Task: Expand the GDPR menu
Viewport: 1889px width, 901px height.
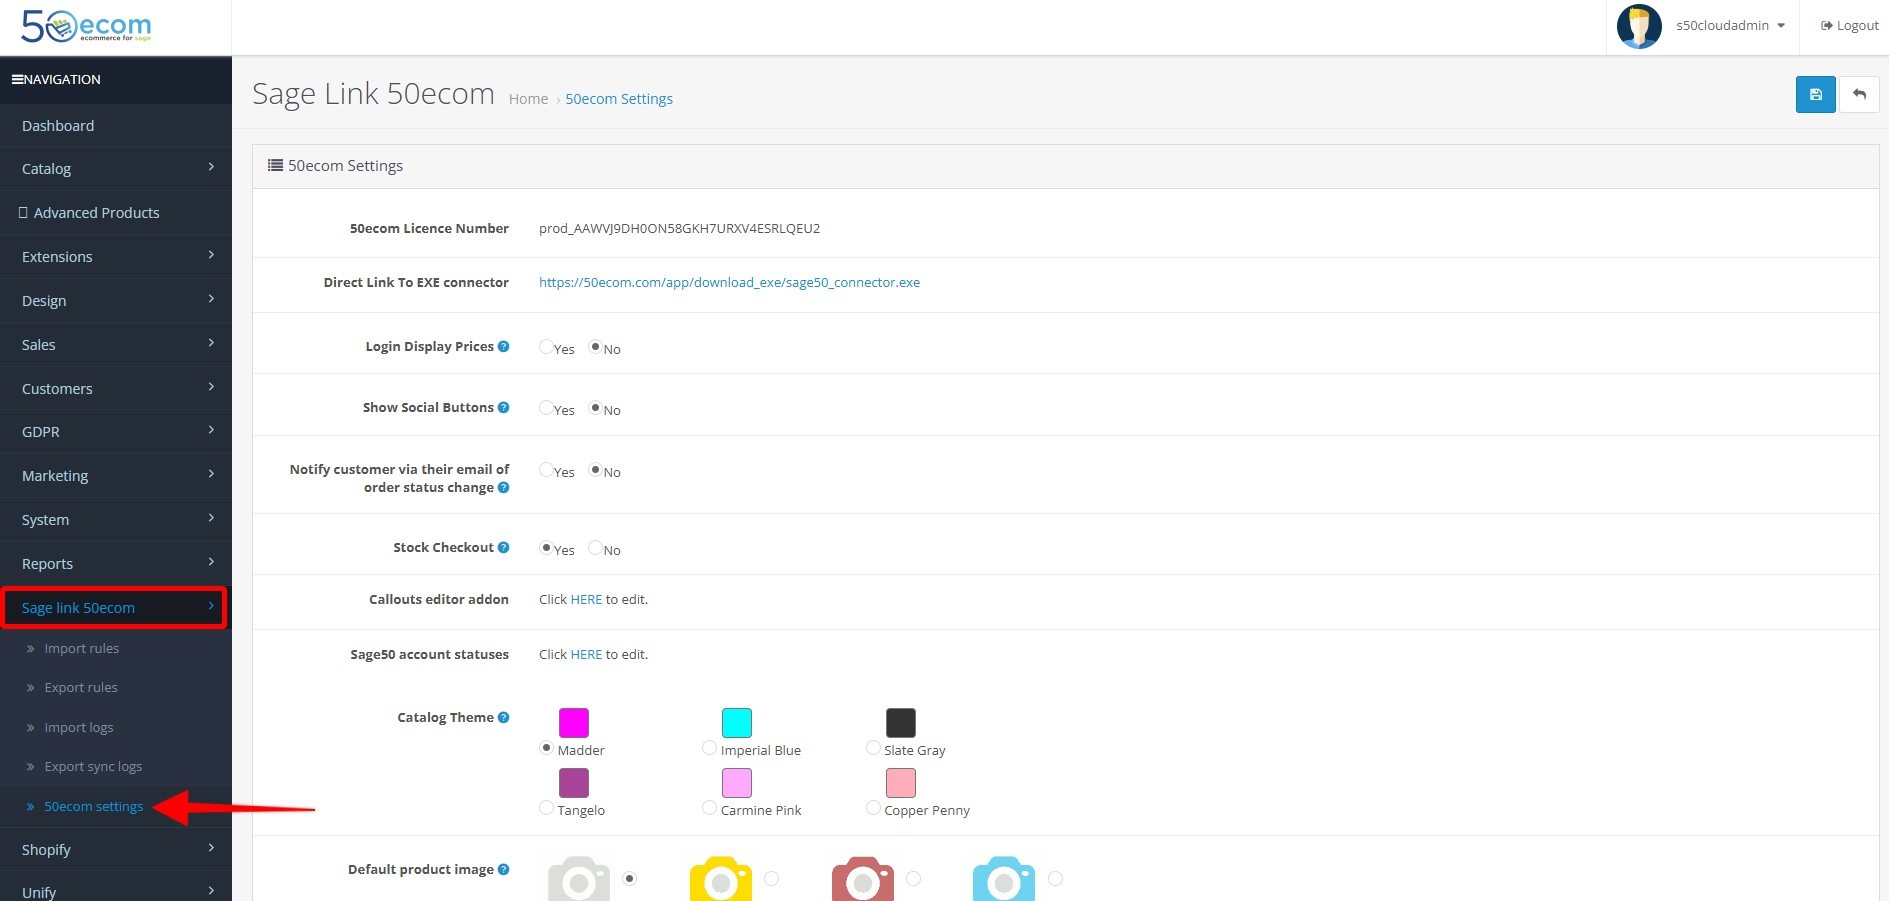Action: (x=116, y=432)
